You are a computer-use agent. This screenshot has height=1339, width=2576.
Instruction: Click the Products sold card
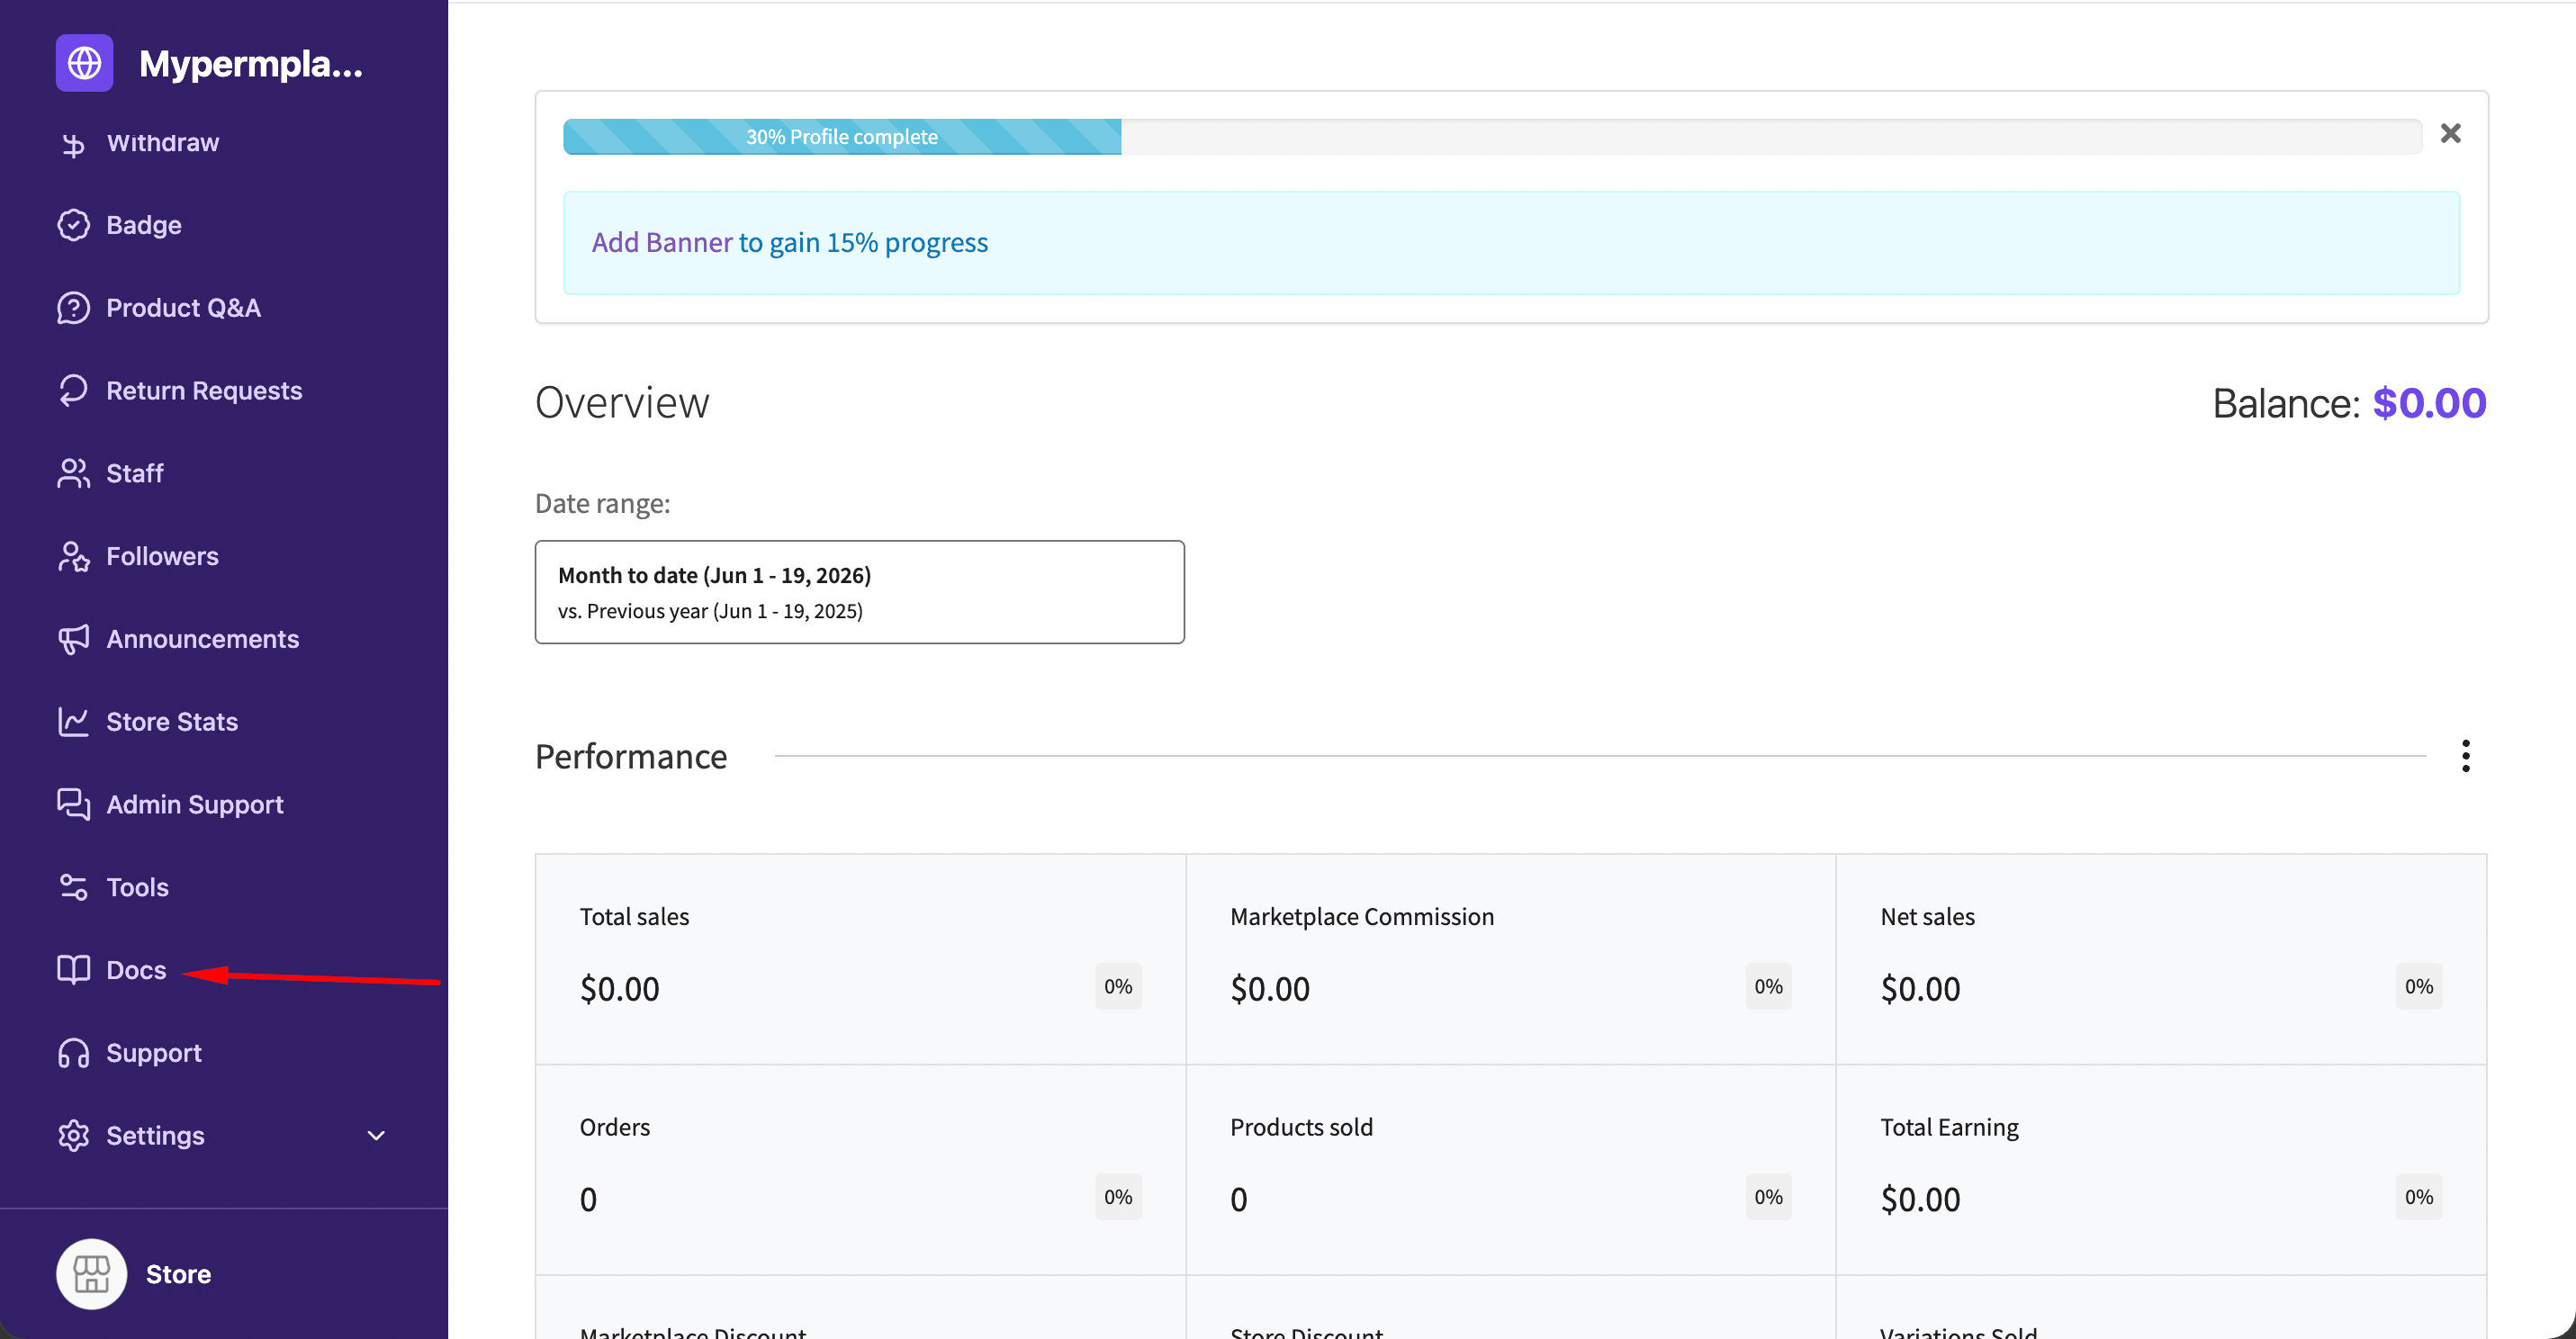tap(1510, 1169)
